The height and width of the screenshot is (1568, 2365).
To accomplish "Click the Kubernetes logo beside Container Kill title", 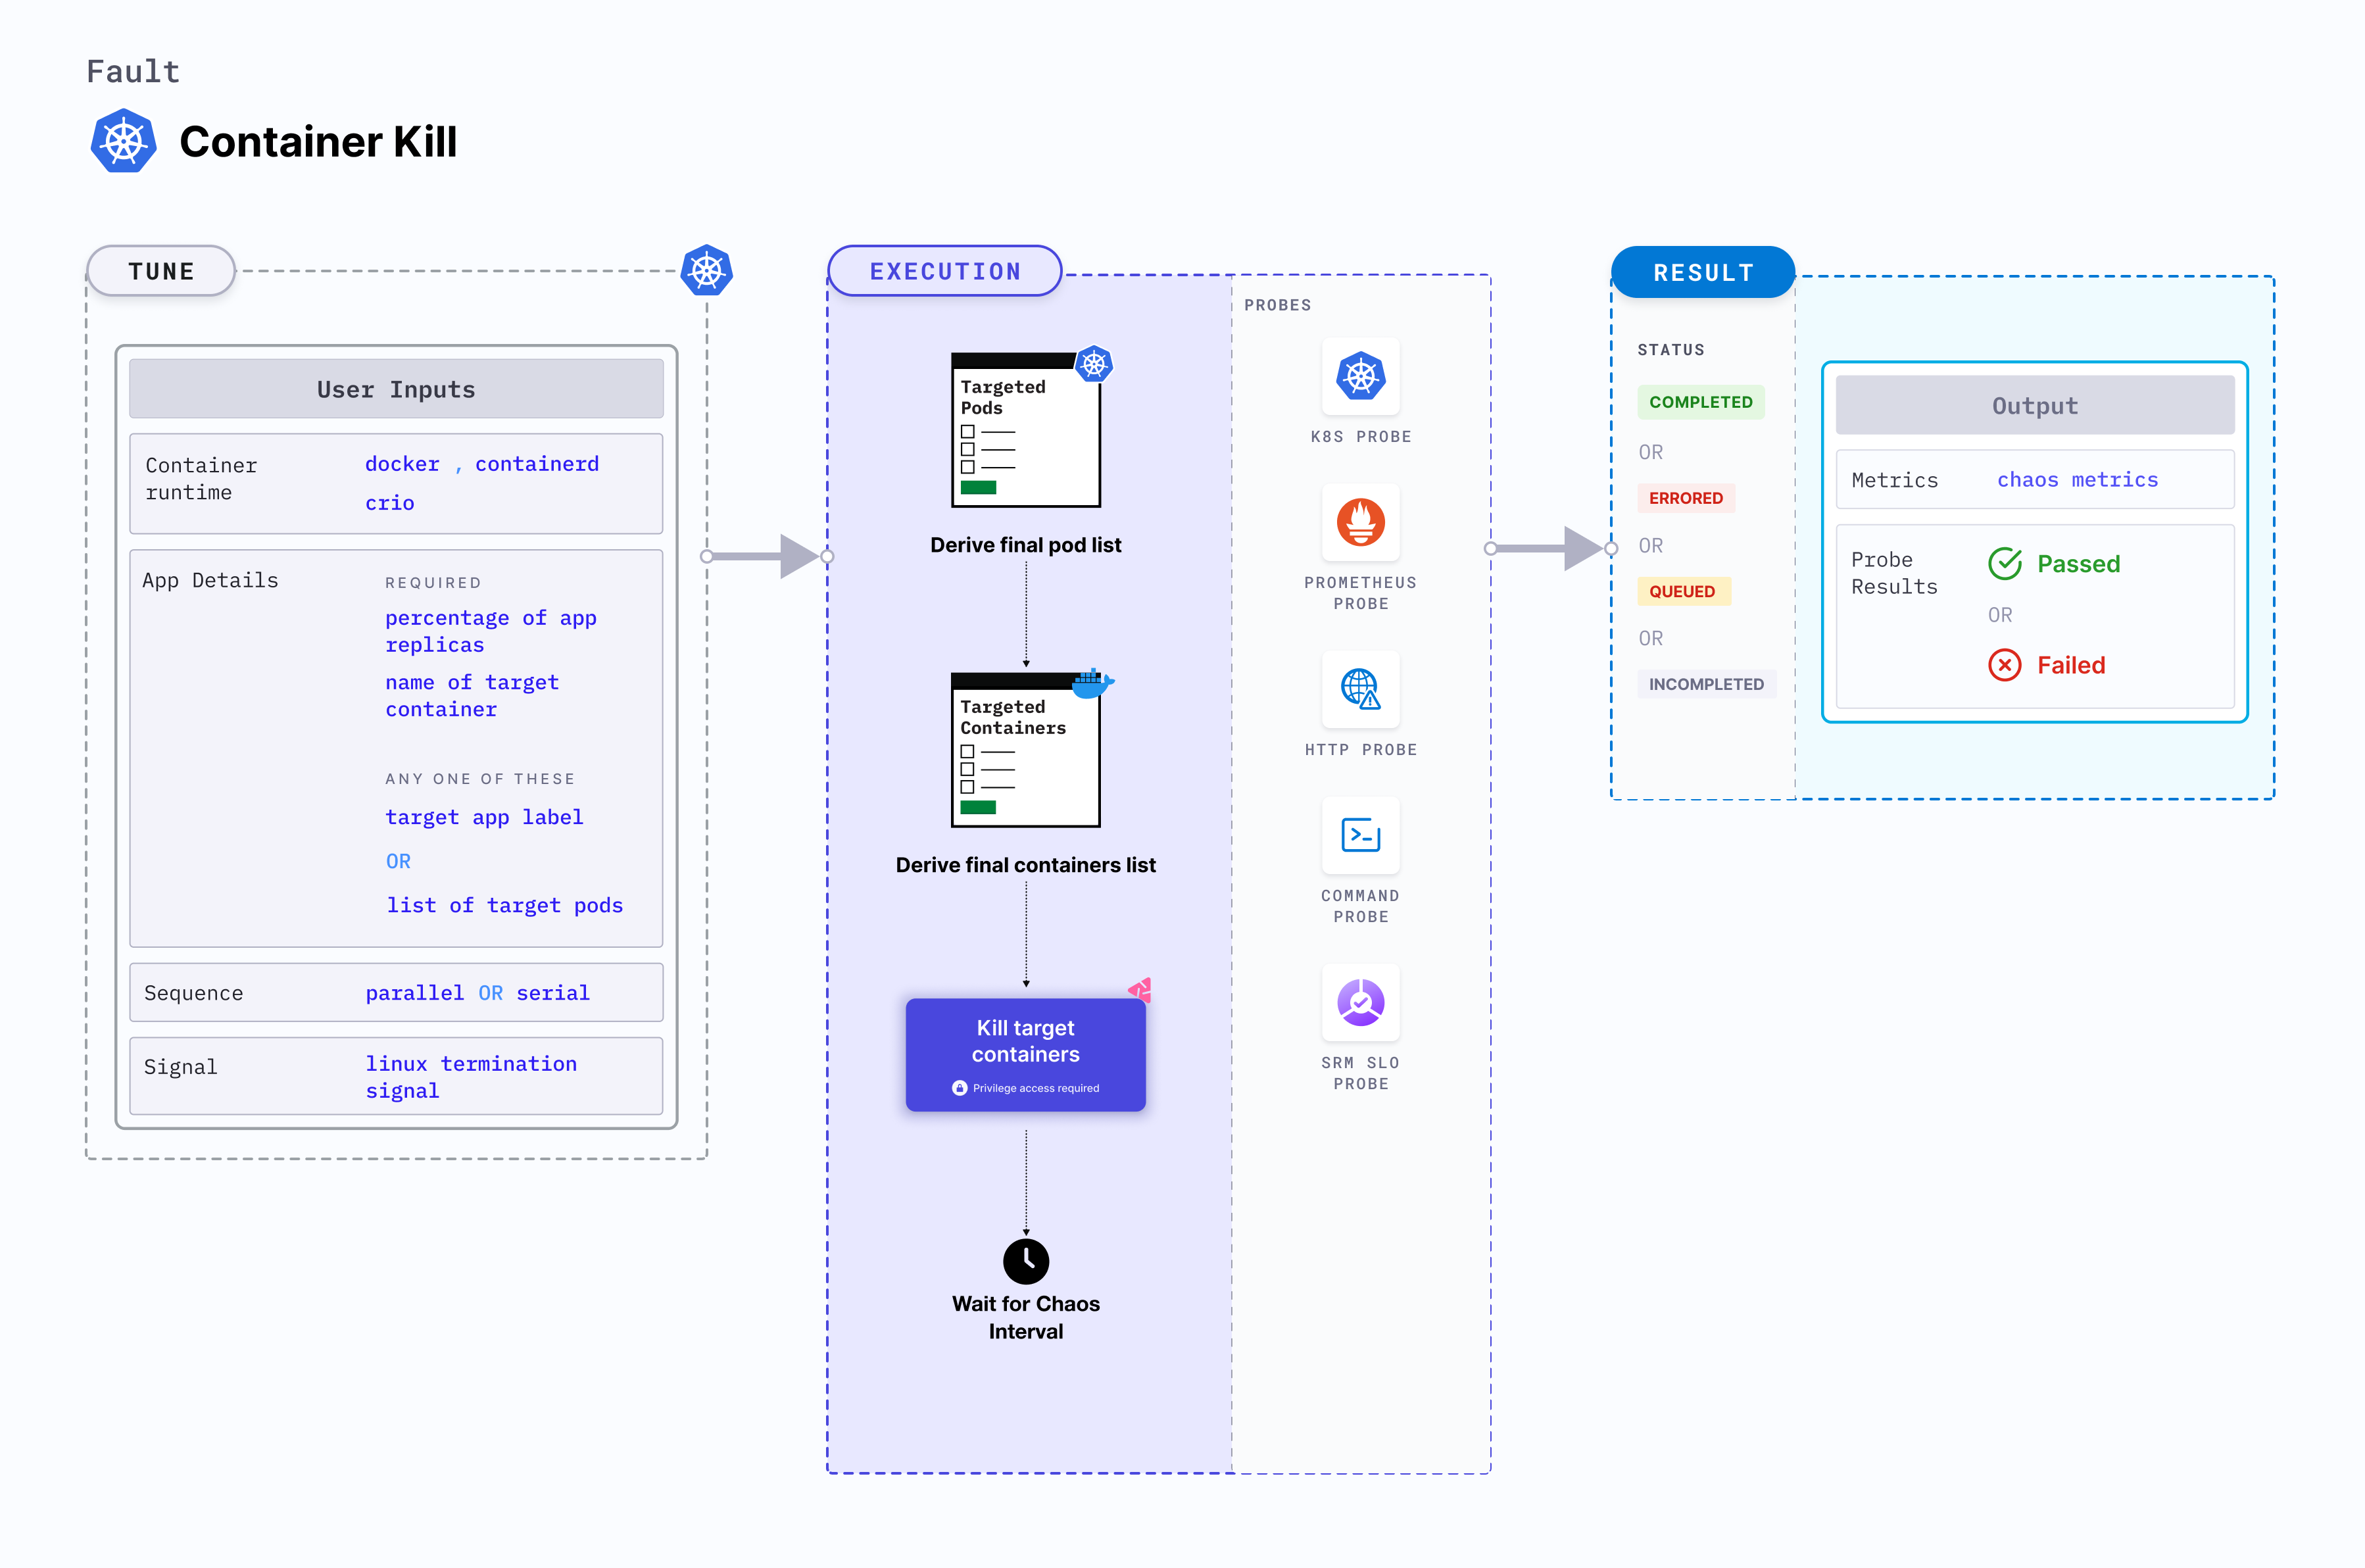I will (x=124, y=141).
